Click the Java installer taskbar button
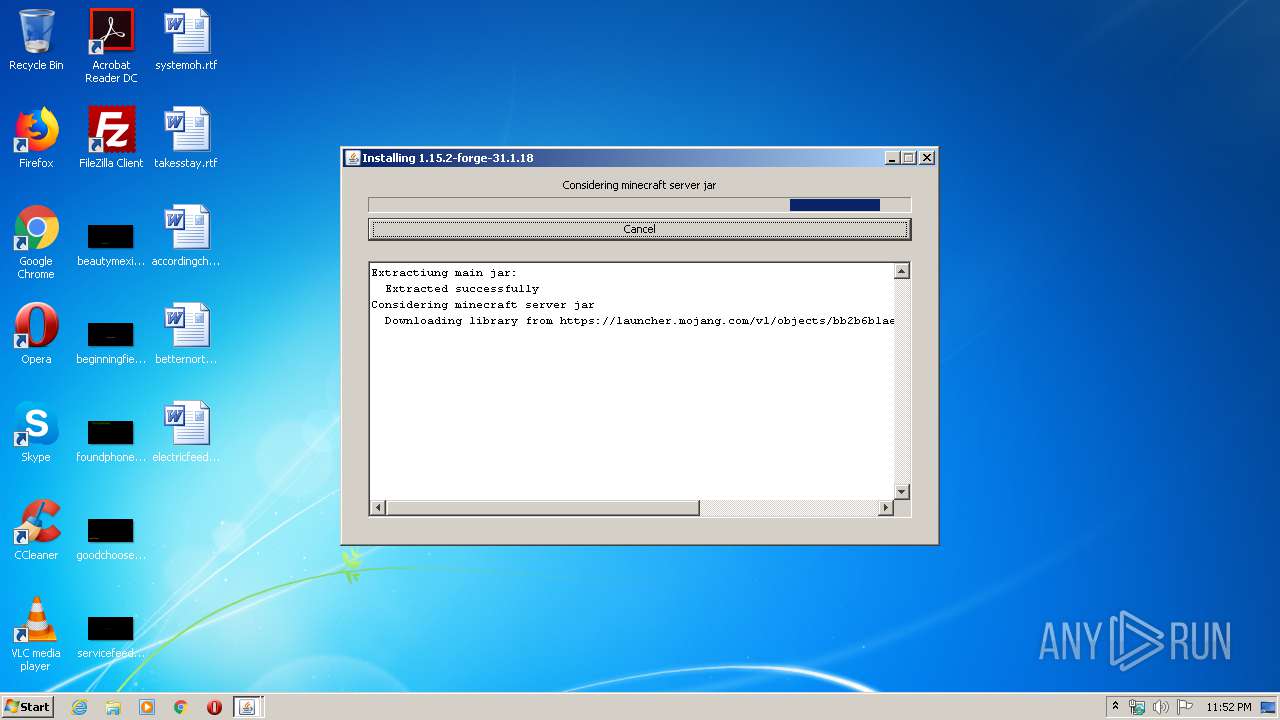 247,707
